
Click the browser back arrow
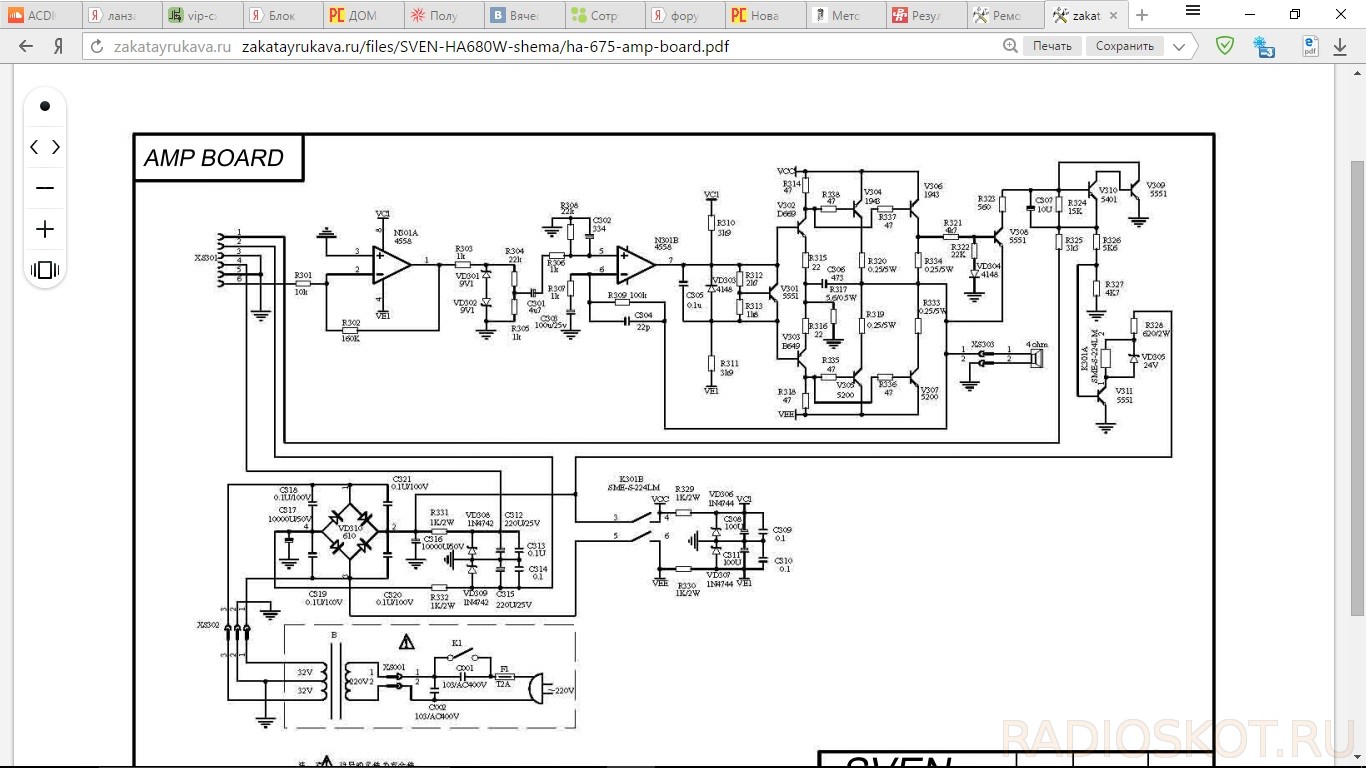[x=26, y=46]
